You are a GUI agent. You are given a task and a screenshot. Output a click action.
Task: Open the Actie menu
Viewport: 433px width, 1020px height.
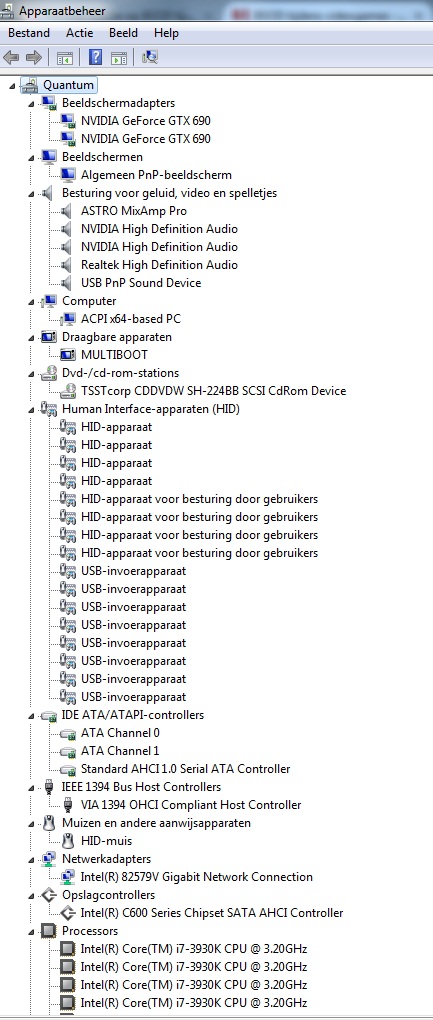click(79, 33)
